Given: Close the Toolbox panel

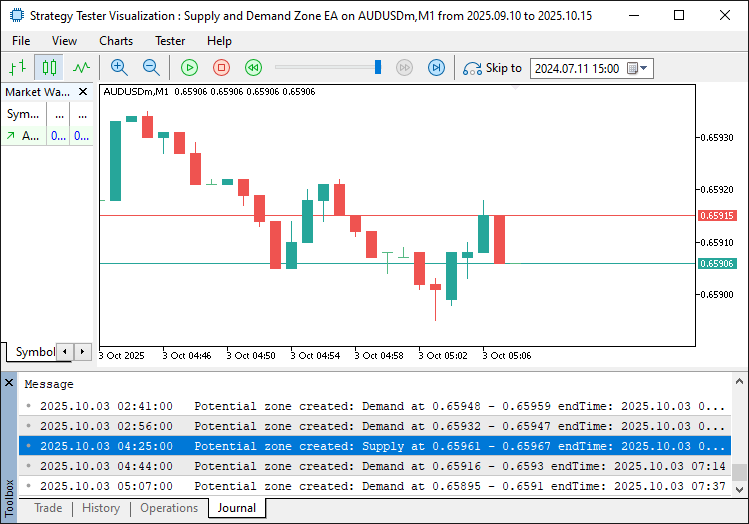Looking at the screenshot, I should pos(10,382).
